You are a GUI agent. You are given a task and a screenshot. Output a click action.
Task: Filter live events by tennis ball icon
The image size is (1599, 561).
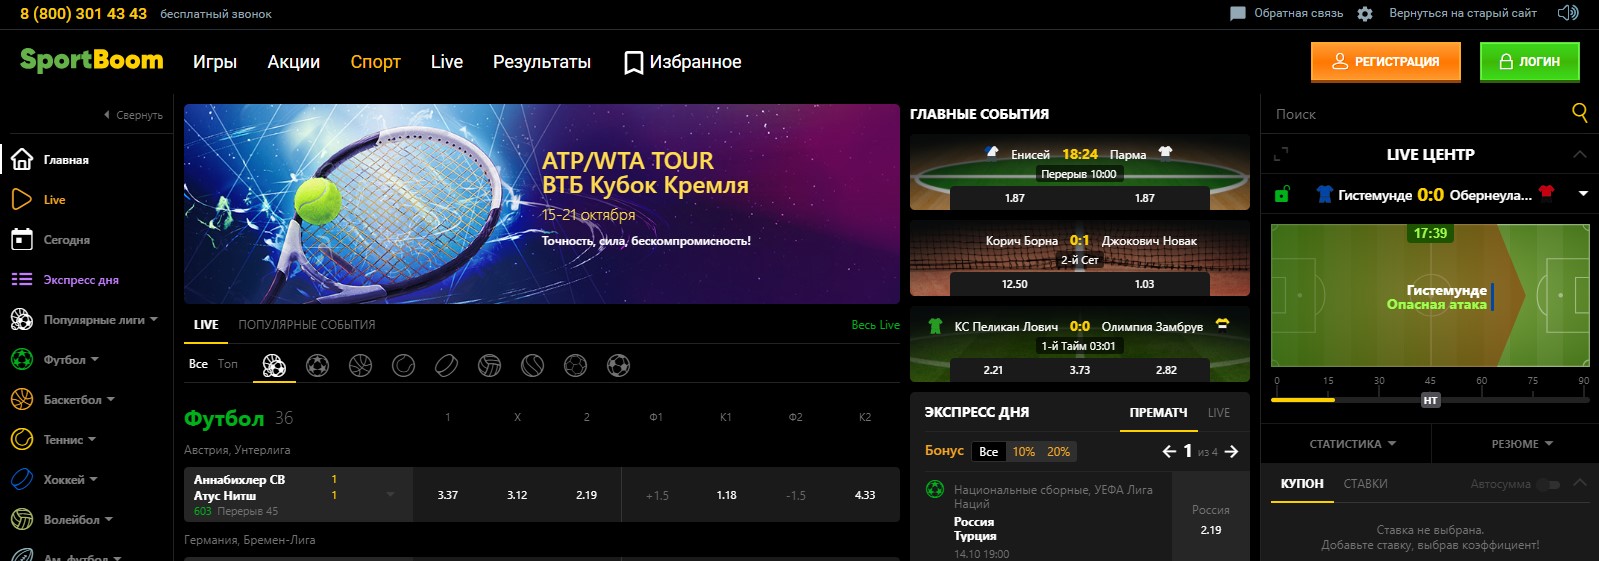pos(403,366)
